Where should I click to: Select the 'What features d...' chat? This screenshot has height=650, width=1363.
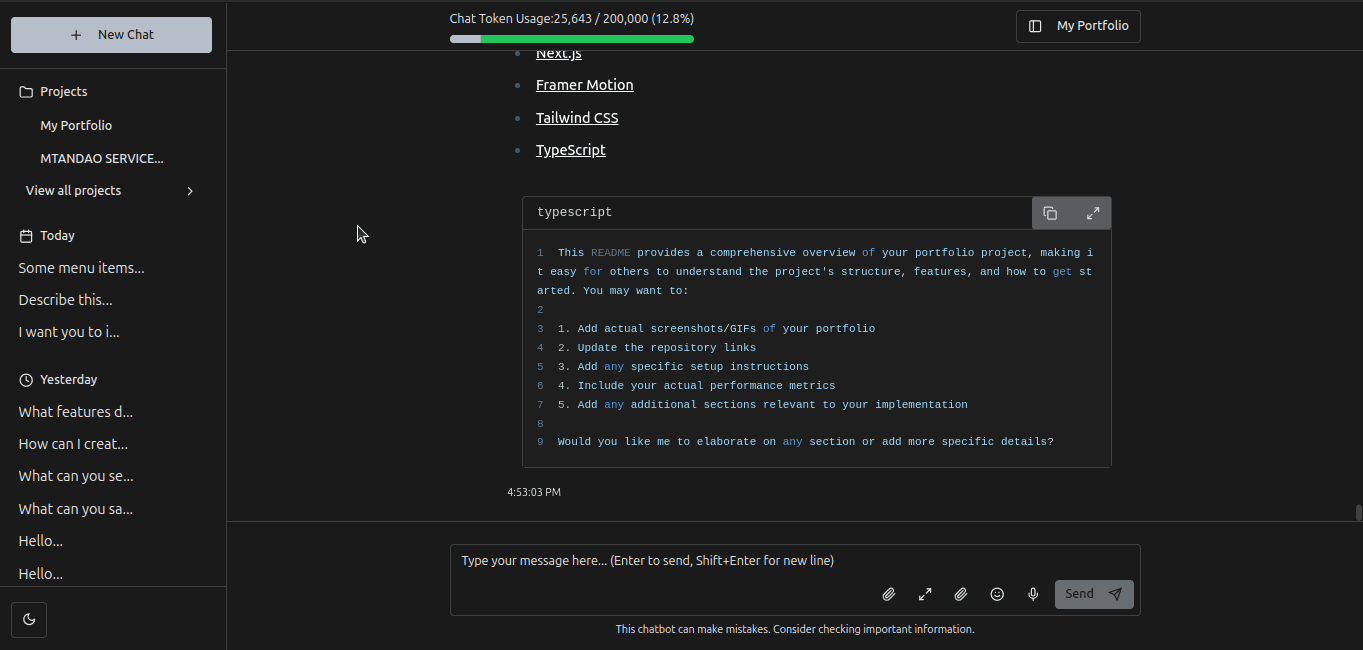coord(75,412)
